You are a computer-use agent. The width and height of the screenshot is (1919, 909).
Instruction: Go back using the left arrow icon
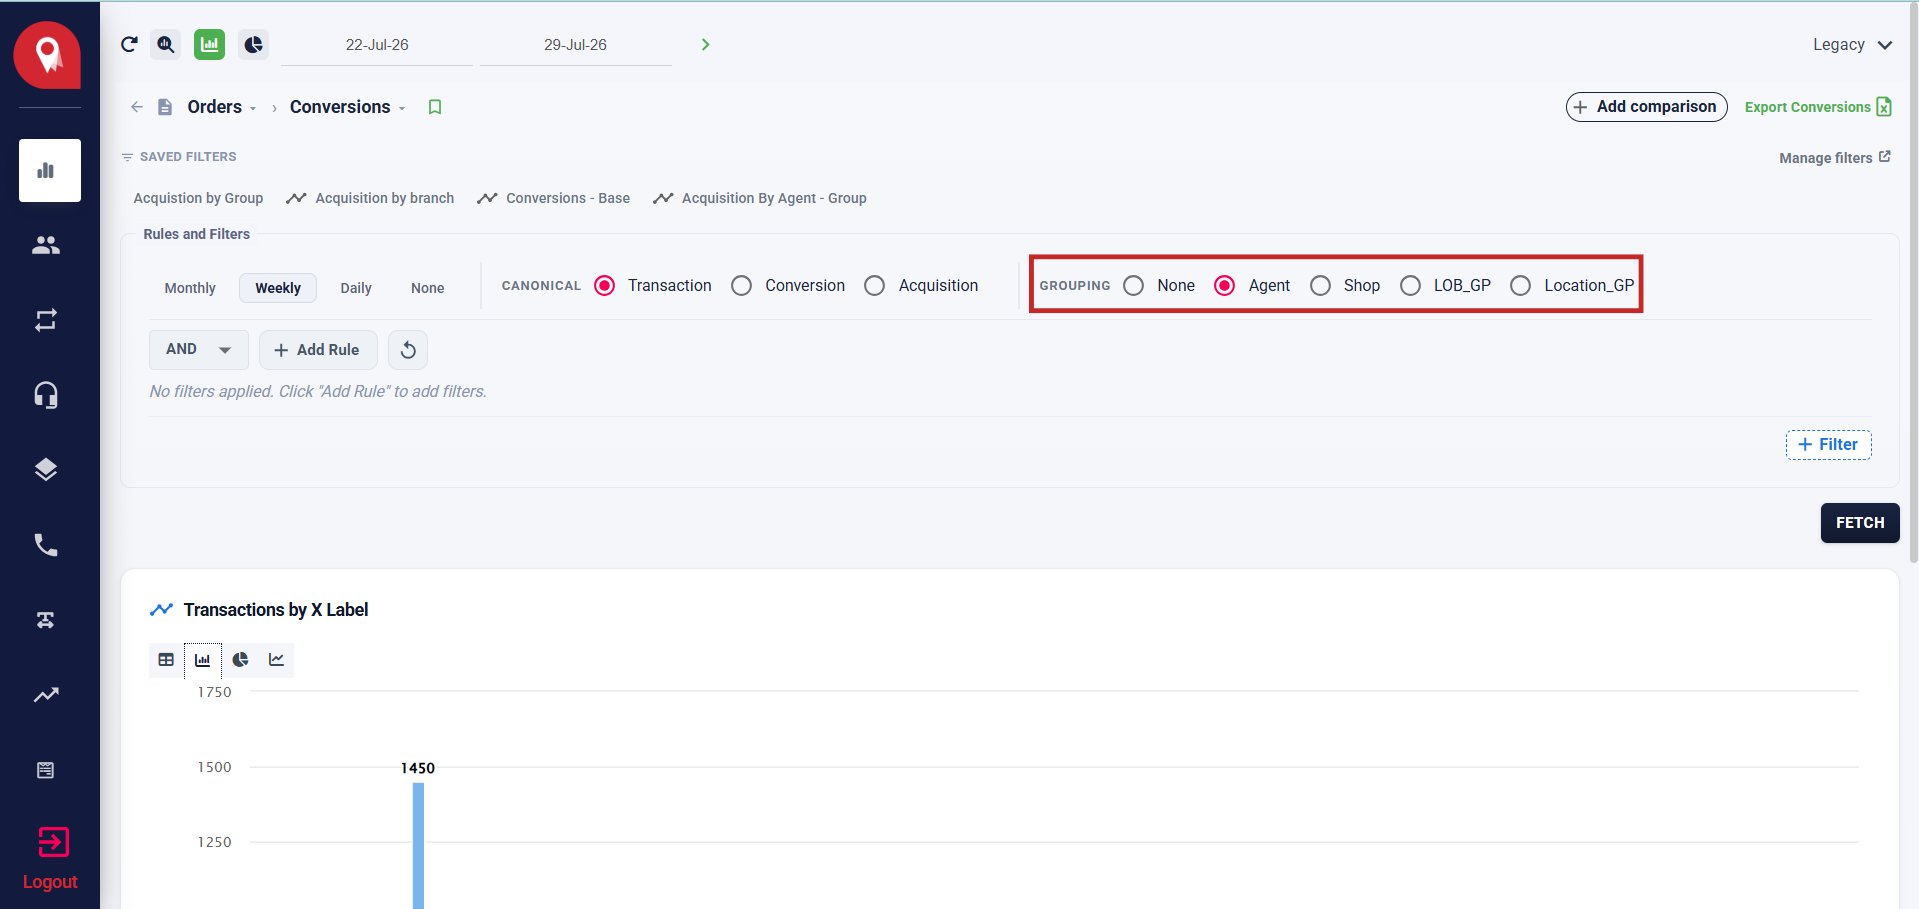(137, 107)
